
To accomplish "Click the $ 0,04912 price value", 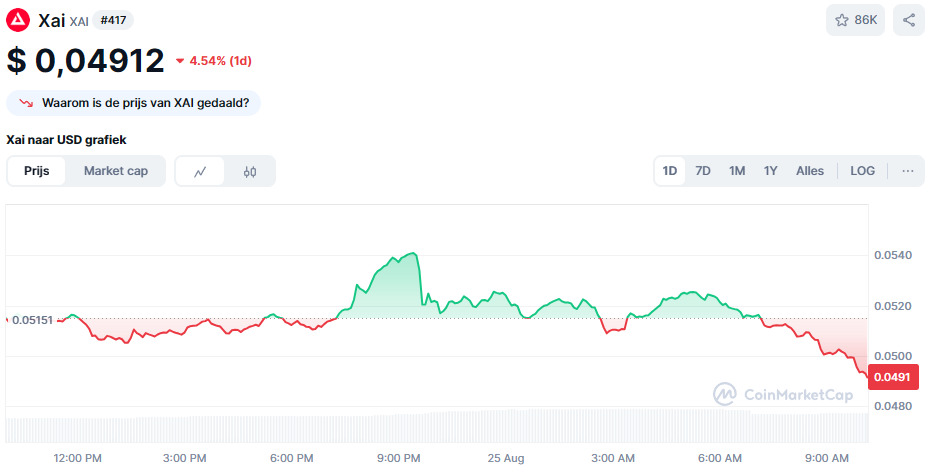I will [85, 60].
